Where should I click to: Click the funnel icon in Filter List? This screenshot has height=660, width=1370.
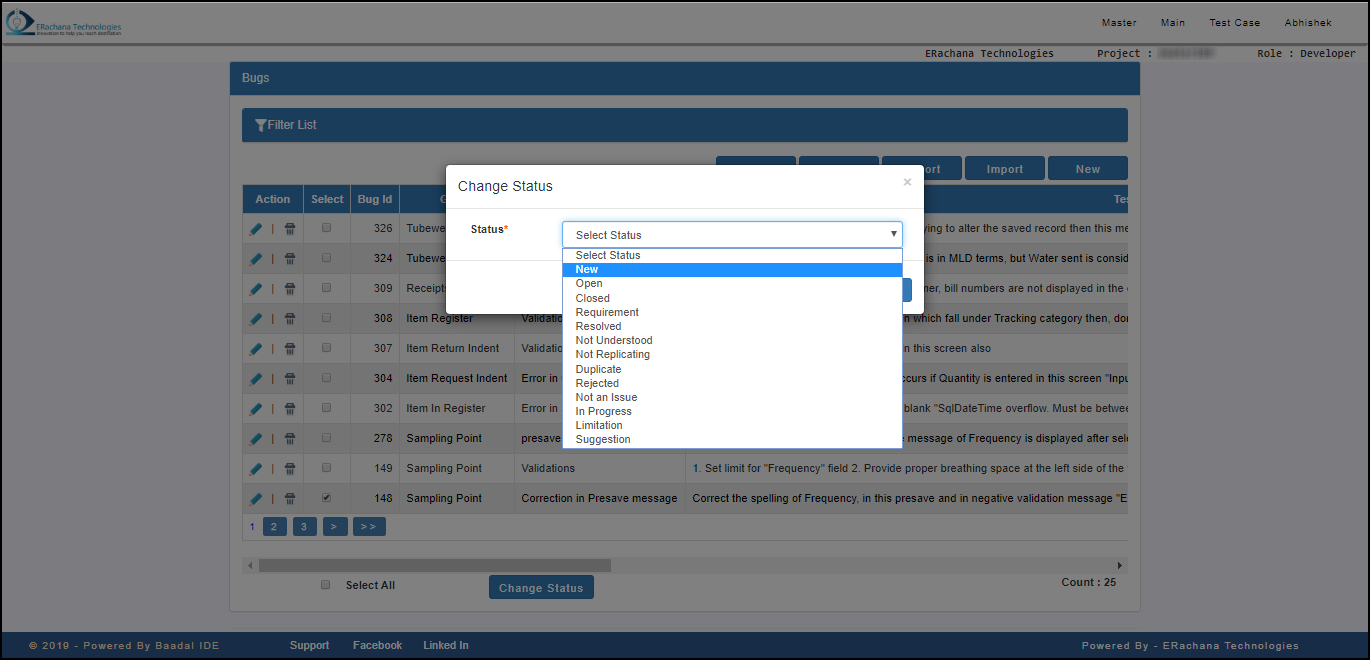[261, 125]
